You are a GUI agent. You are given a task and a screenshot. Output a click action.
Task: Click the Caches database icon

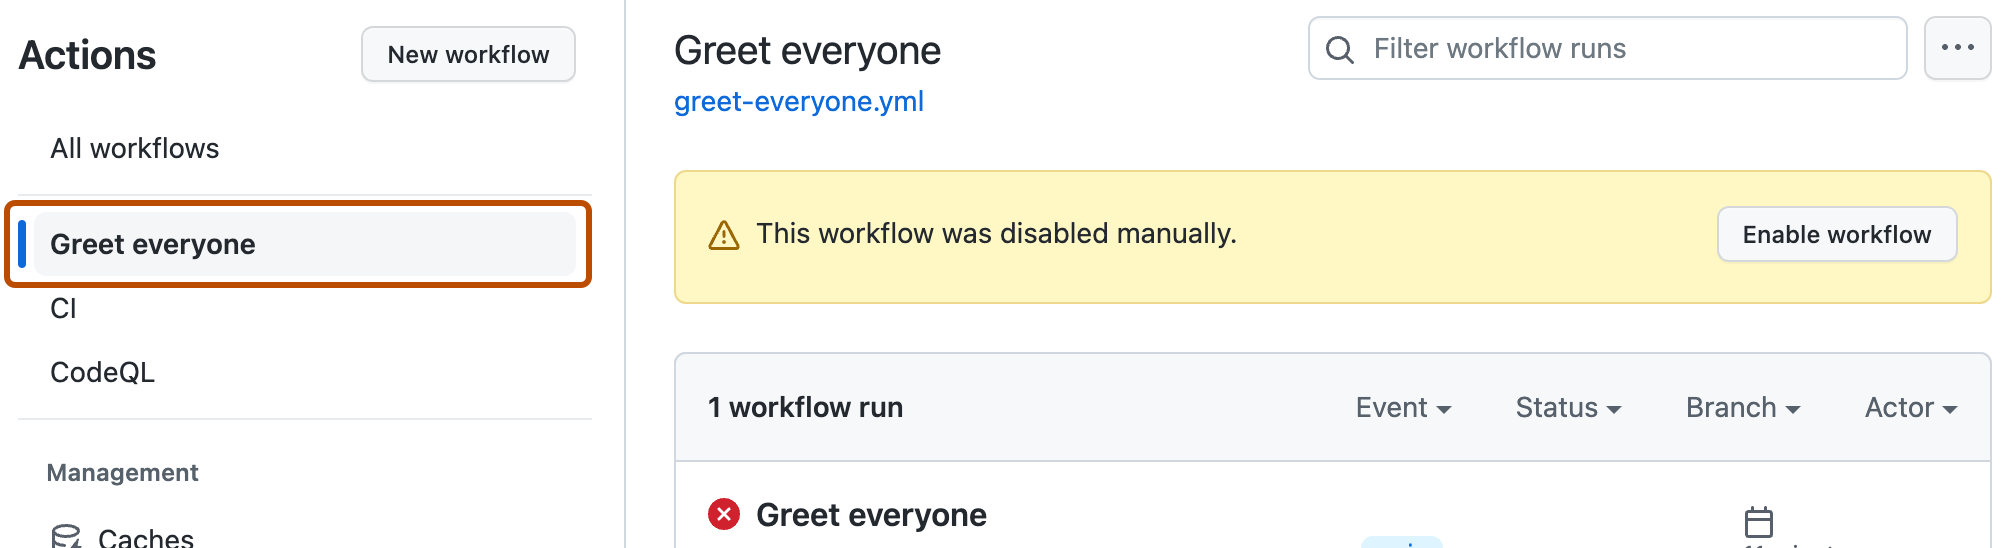pyautogui.click(x=66, y=537)
